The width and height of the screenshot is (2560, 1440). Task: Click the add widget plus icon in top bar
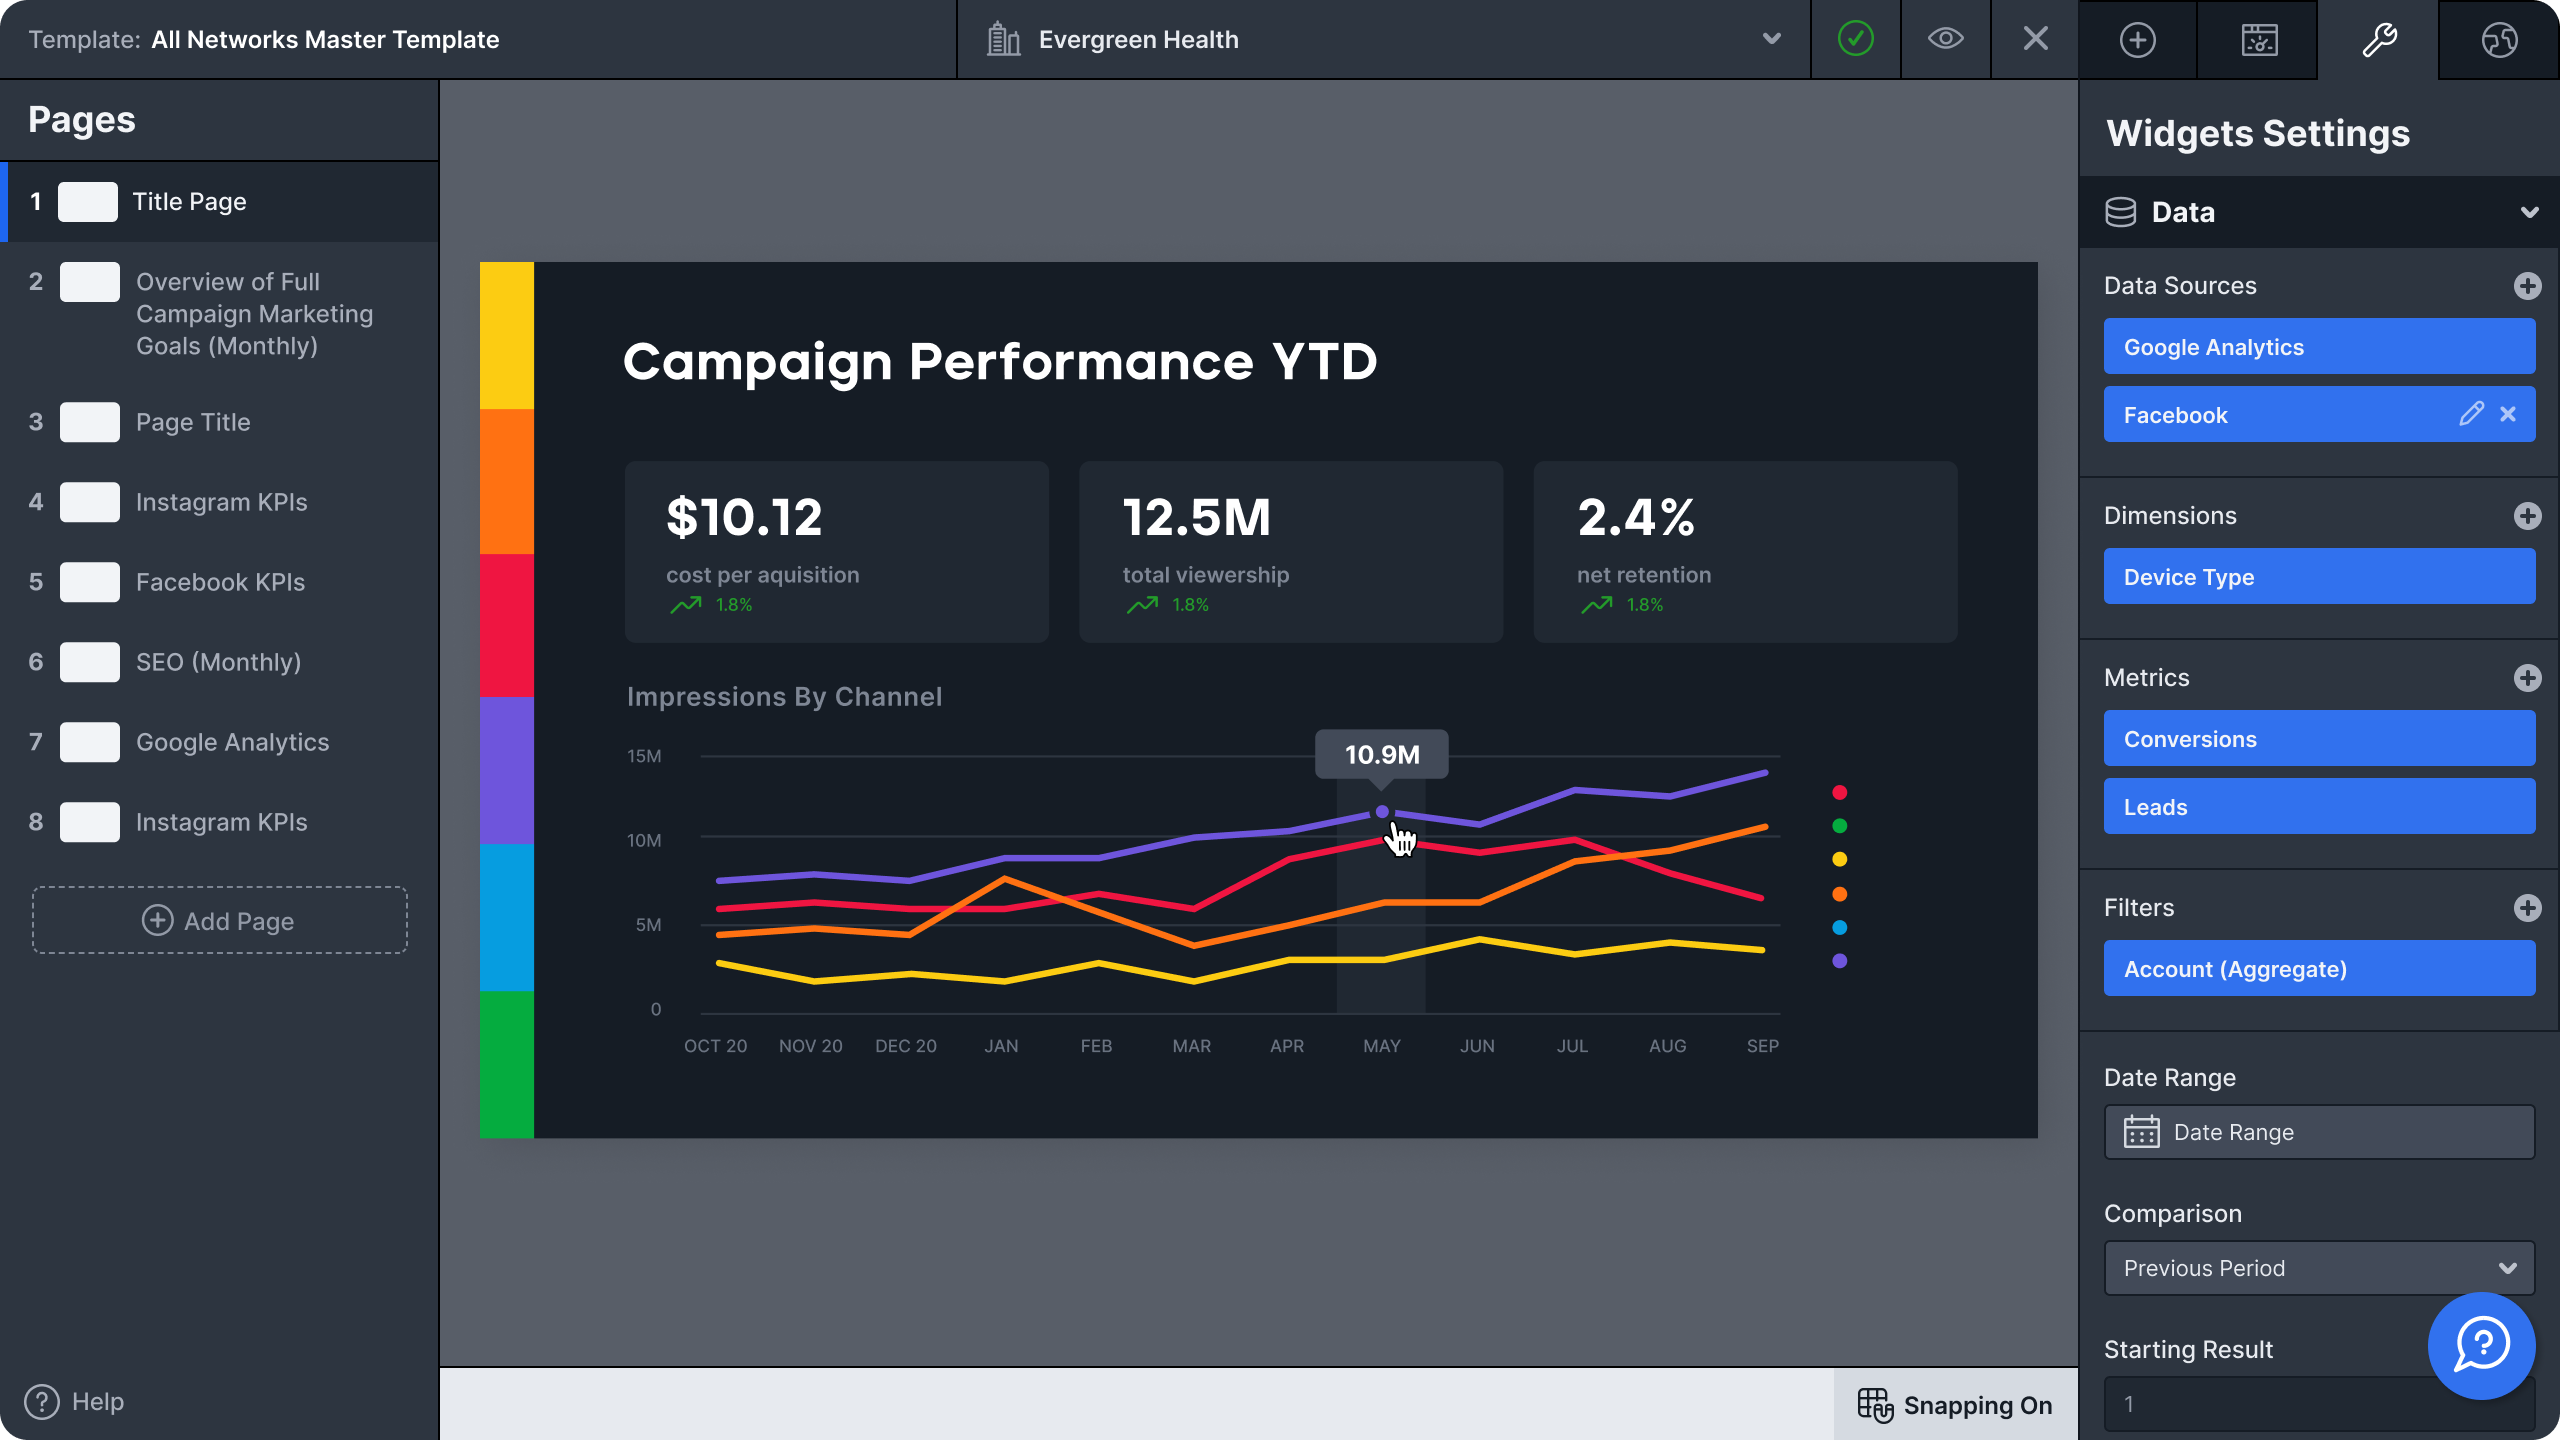click(x=2137, y=40)
